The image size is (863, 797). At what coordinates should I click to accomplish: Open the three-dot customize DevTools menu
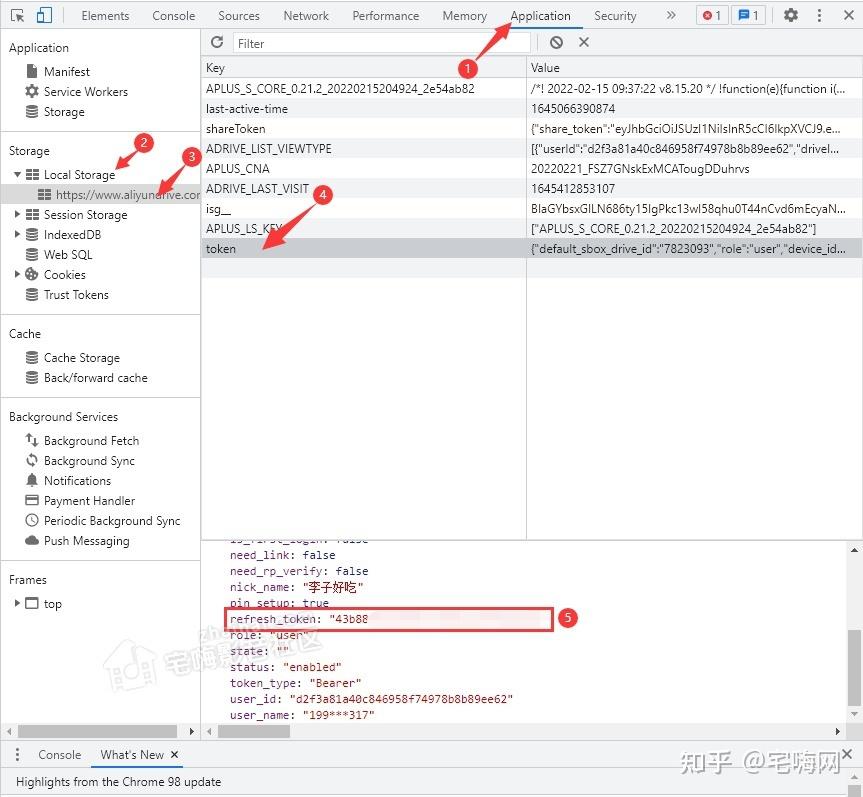click(x=820, y=15)
